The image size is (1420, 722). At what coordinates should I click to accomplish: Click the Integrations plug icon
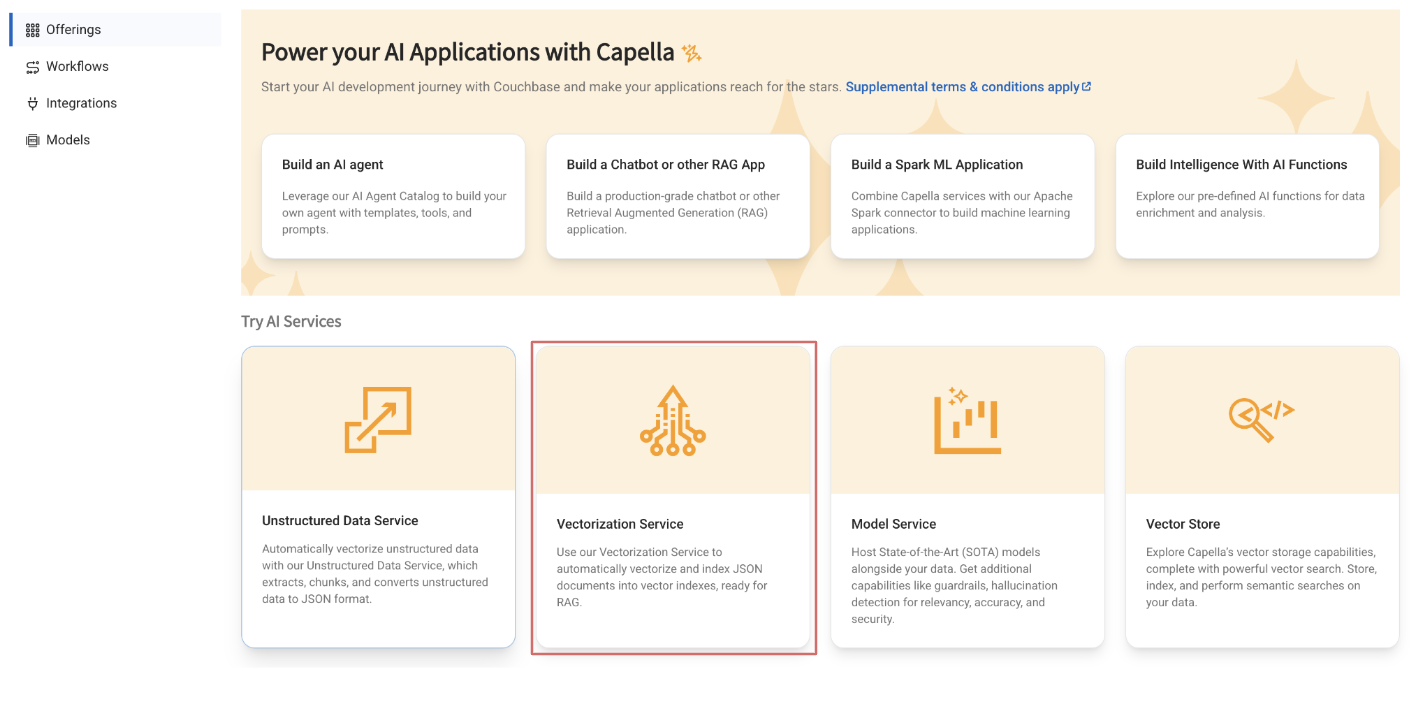(x=33, y=103)
